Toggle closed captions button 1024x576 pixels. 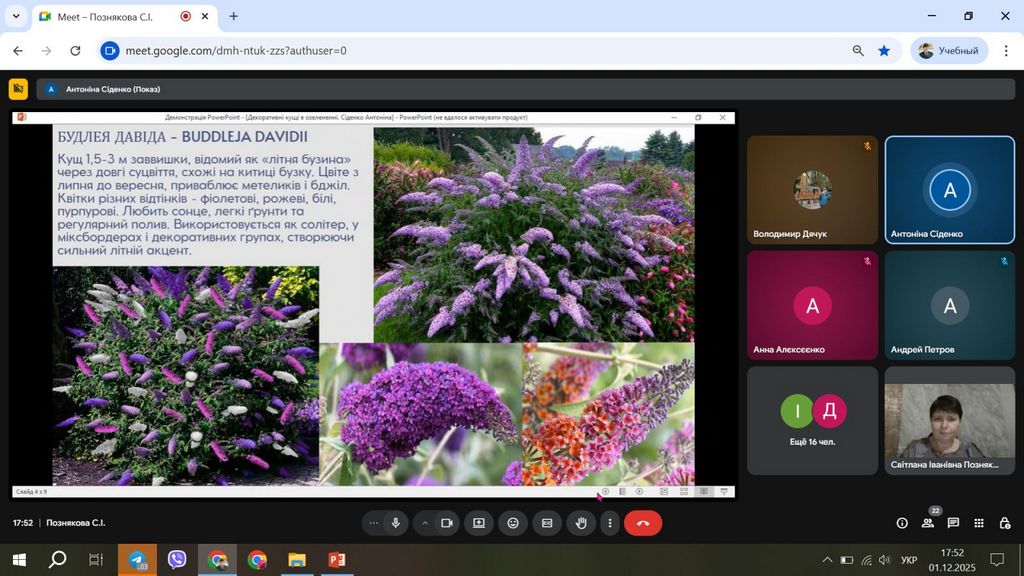click(547, 523)
